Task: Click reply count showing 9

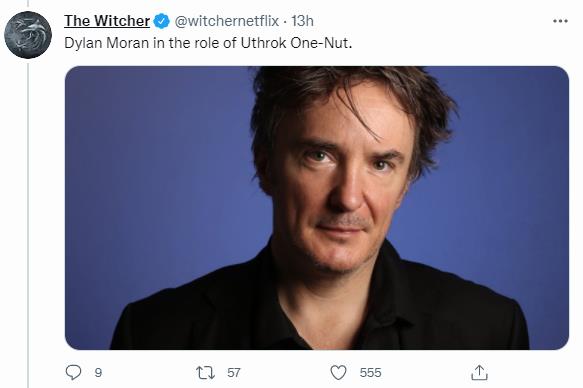Action: [98, 372]
